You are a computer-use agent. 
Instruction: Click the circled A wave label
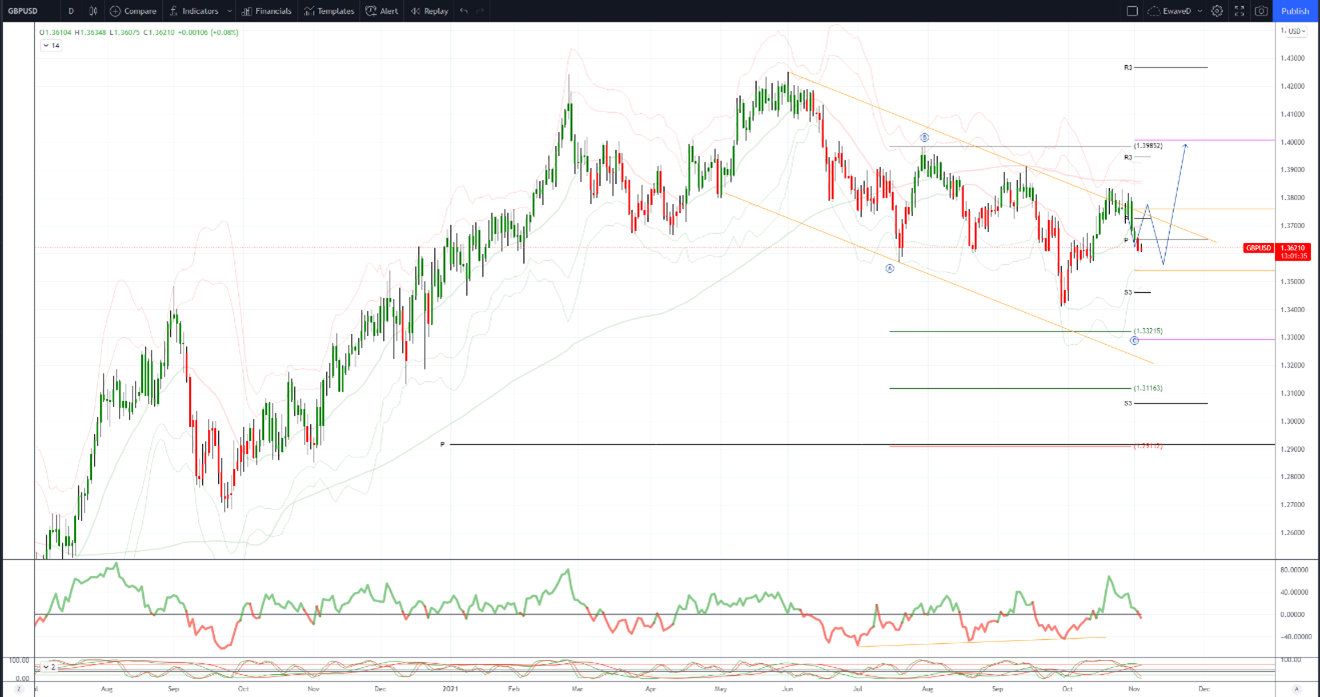click(x=889, y=268)
